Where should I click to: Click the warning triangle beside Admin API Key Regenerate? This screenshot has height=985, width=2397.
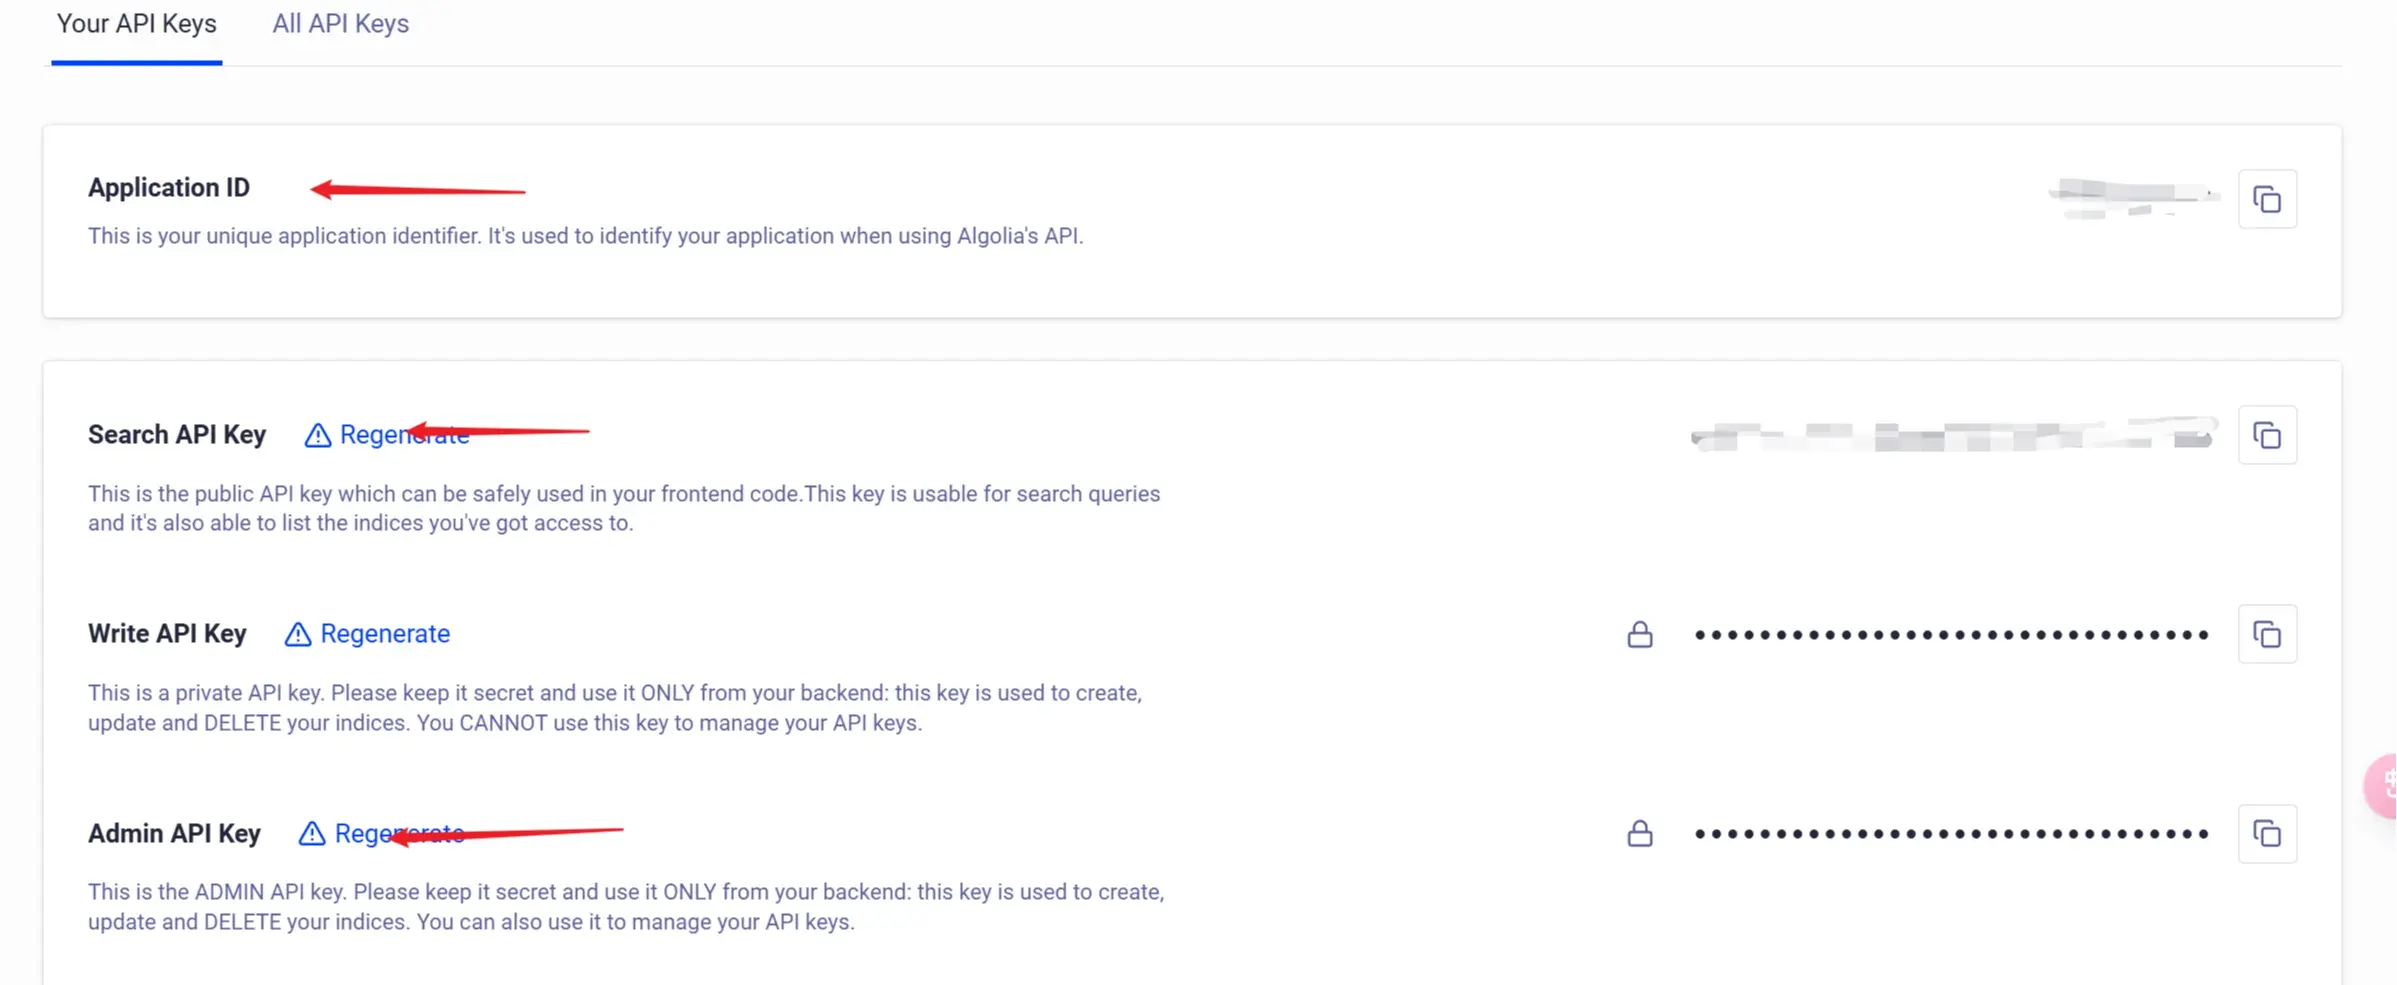(311, 833)
